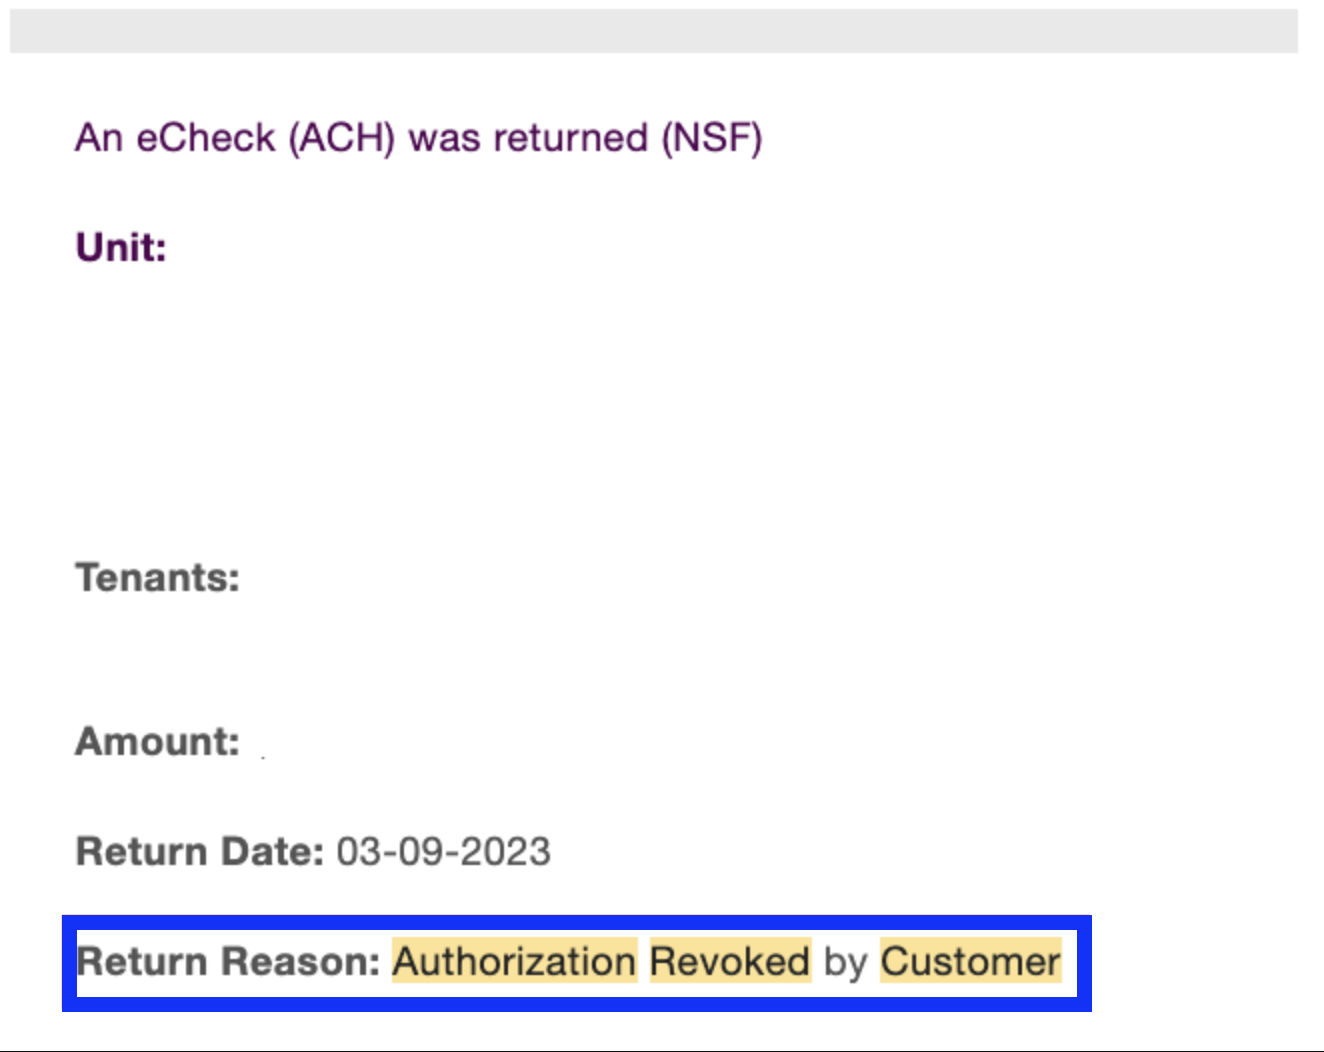This screenshot has width=1324, height=1052.
Task: Click the highlighted word "Authorization"
Action: point(514,961)
